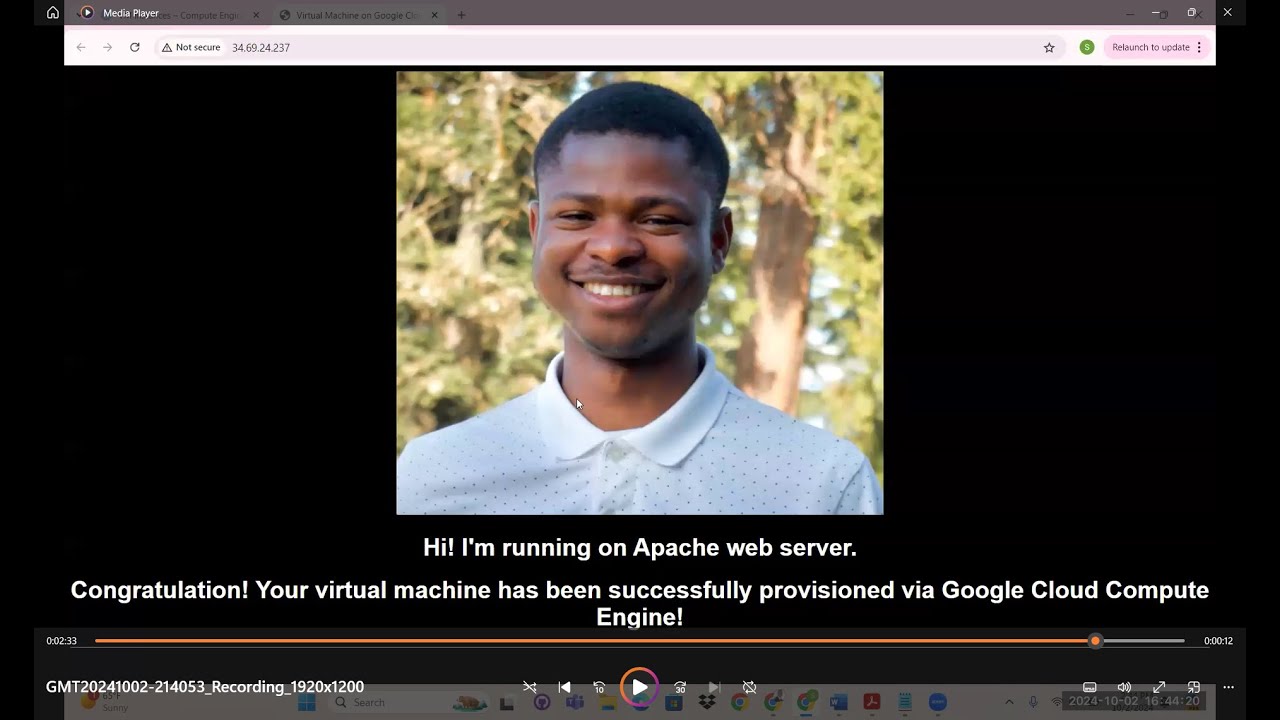Skip forward 30 seconds

tap(680, 687)
